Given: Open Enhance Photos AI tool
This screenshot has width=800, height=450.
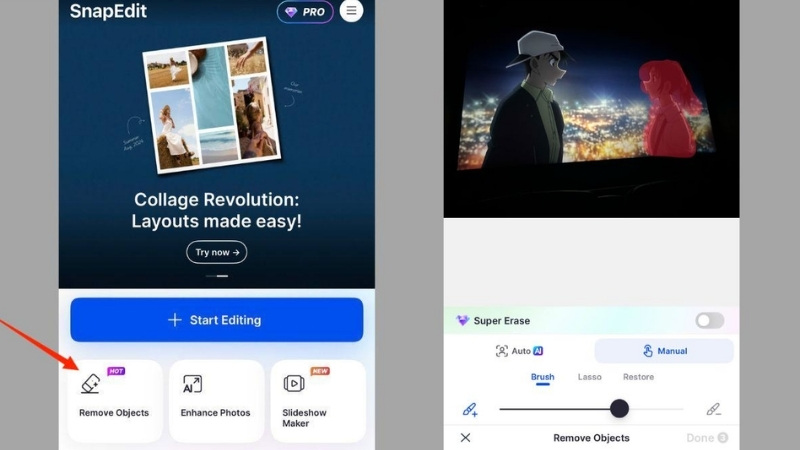Looking at the screenshot, I should 215,400.
